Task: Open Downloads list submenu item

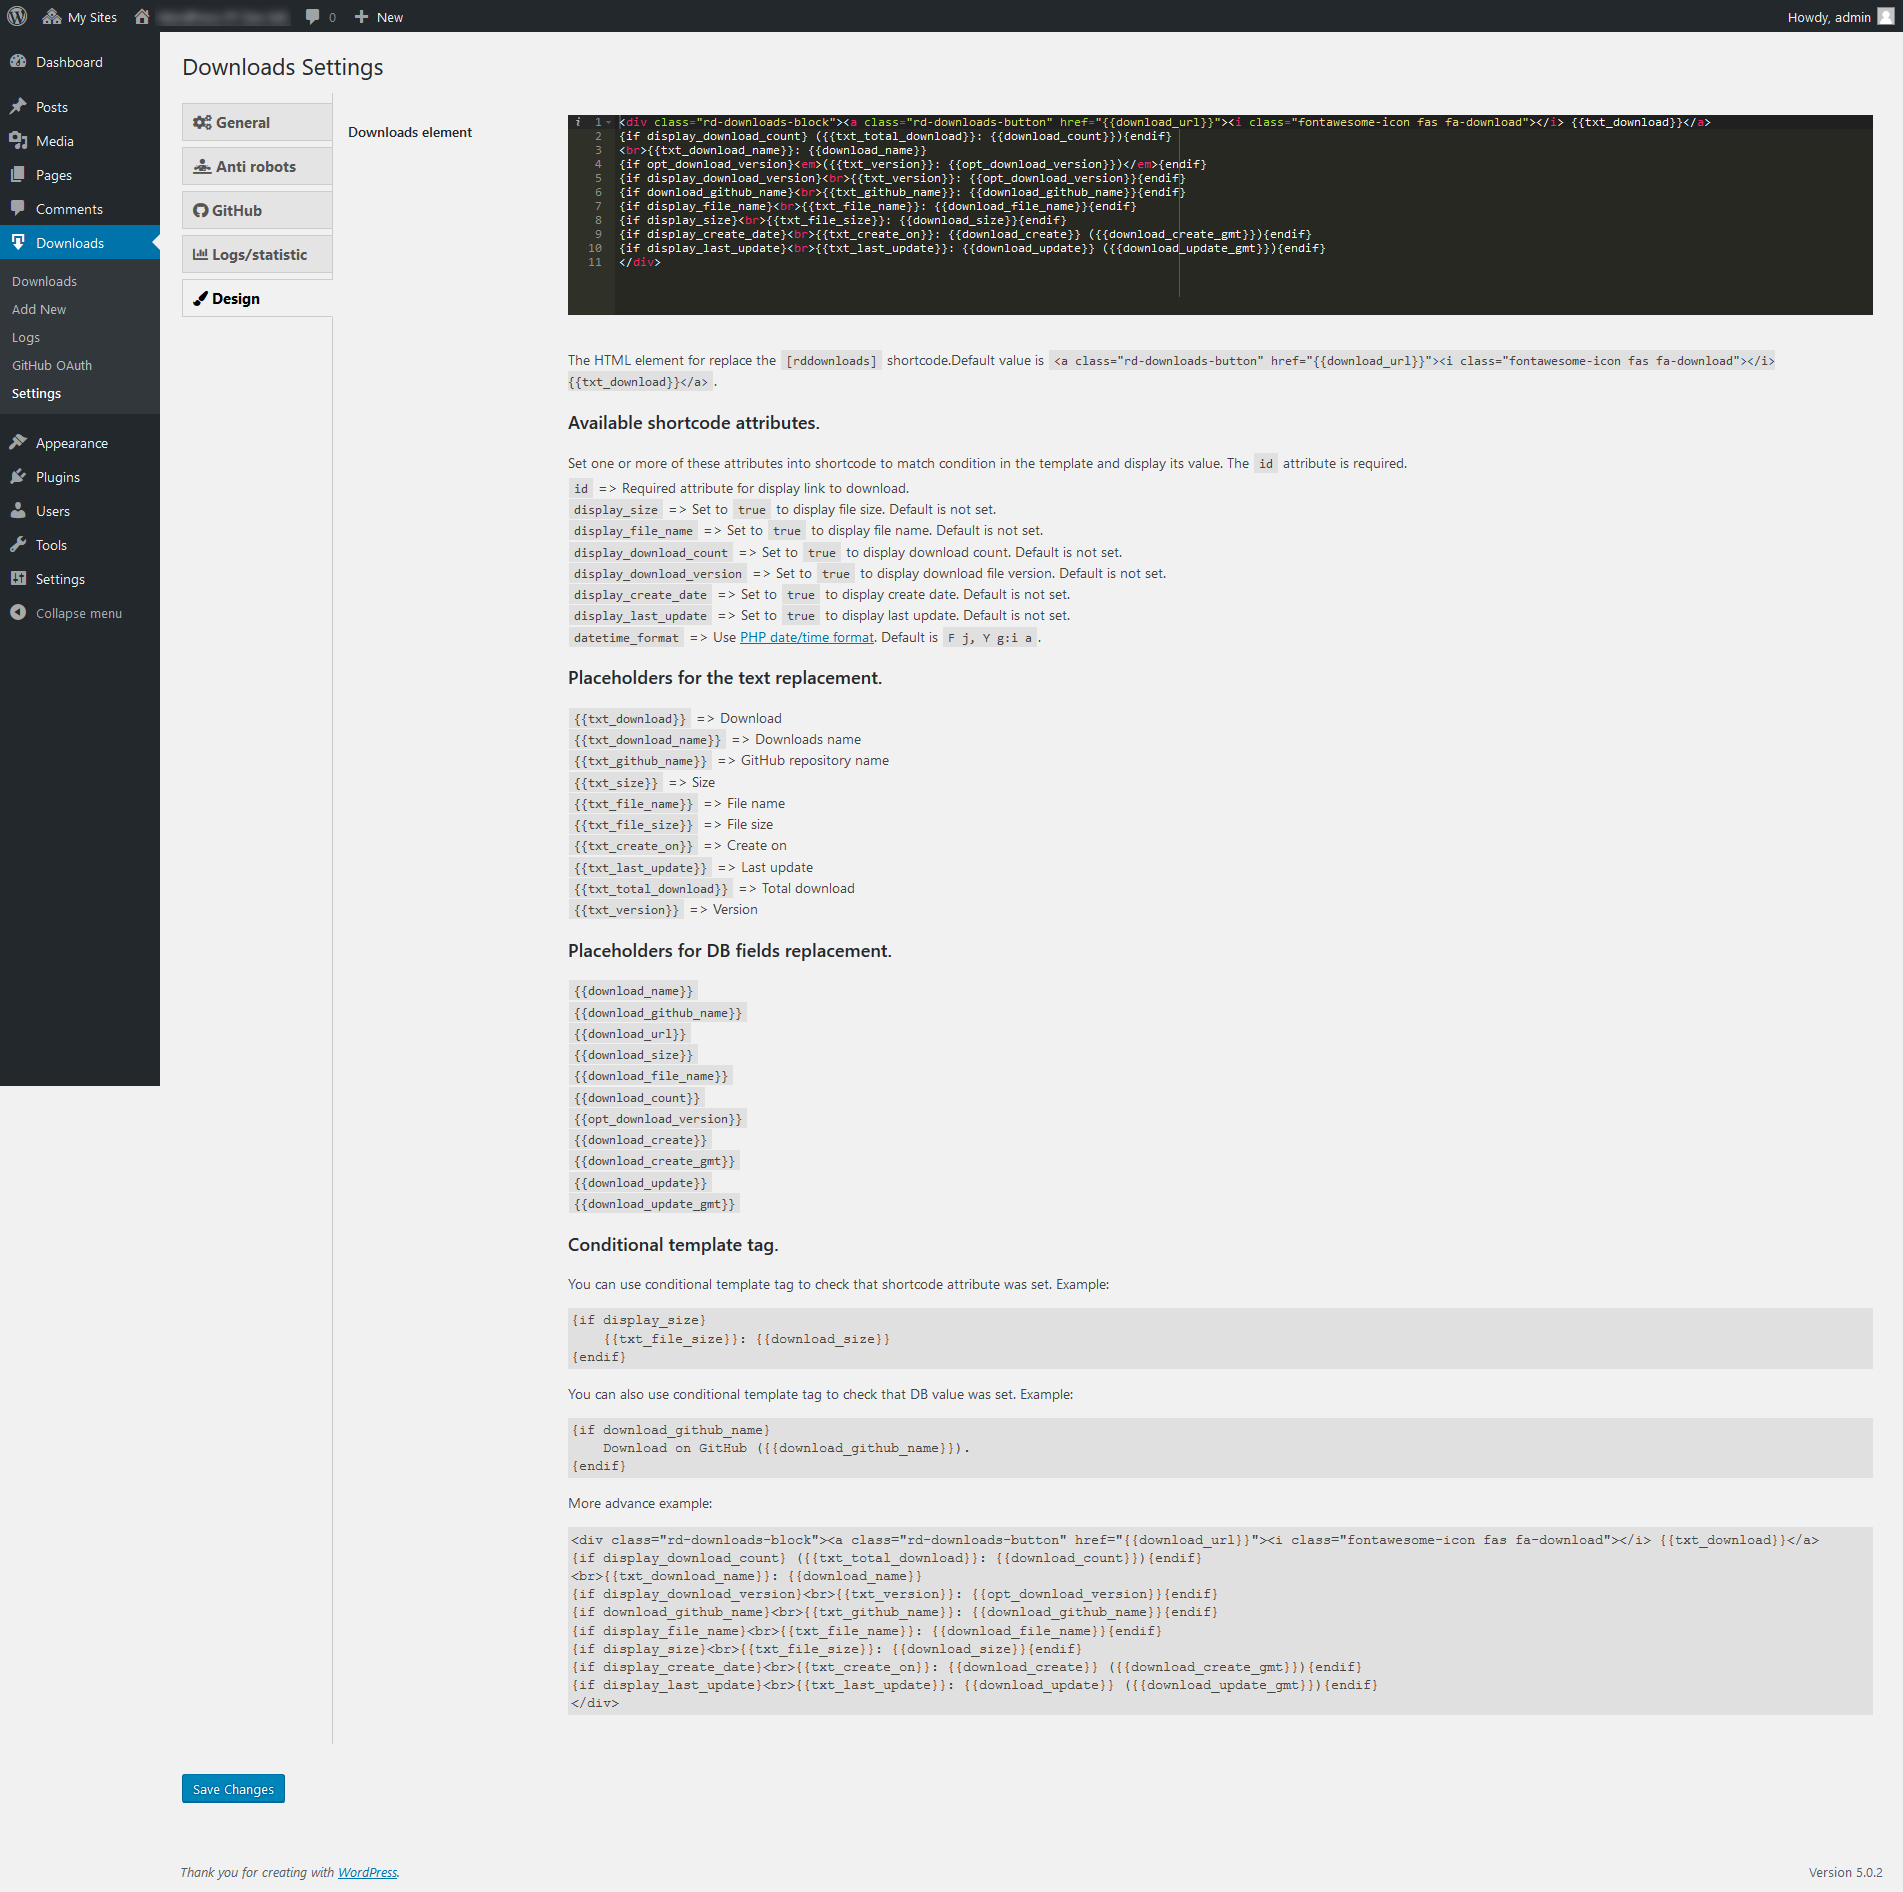Action: (44, 281)
